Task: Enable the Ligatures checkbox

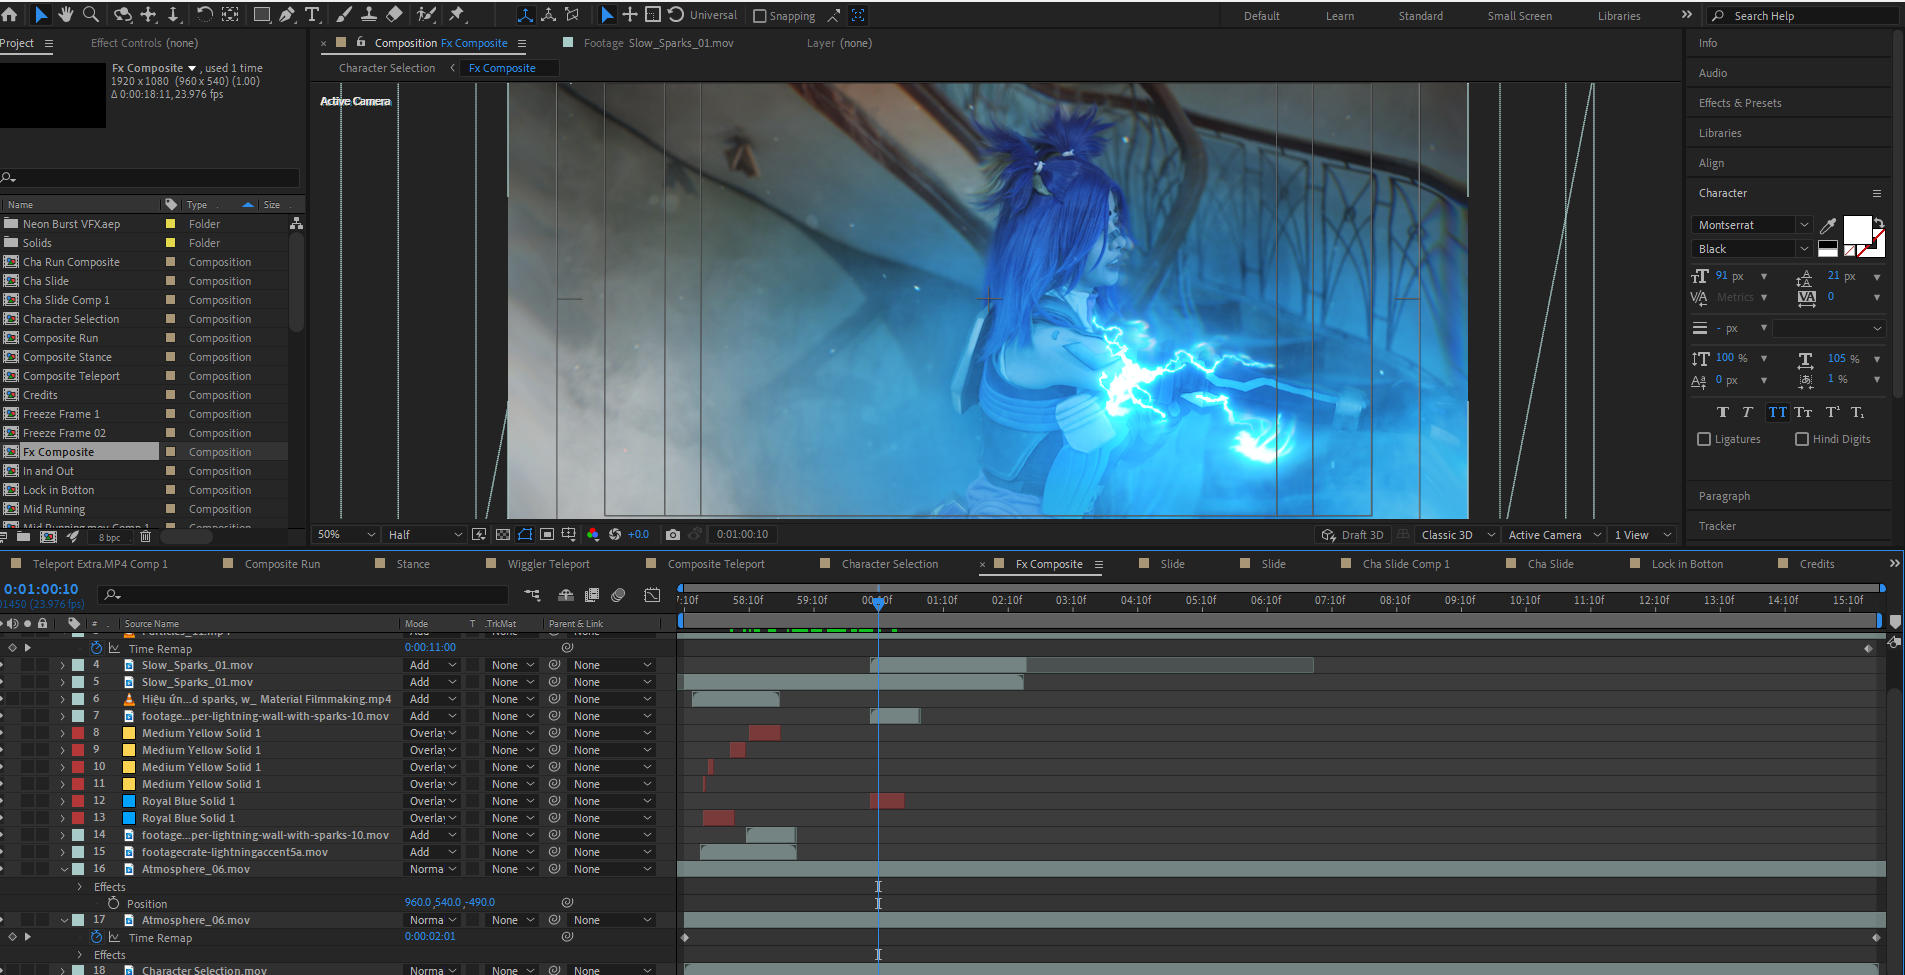Action: pos(1705,439)
